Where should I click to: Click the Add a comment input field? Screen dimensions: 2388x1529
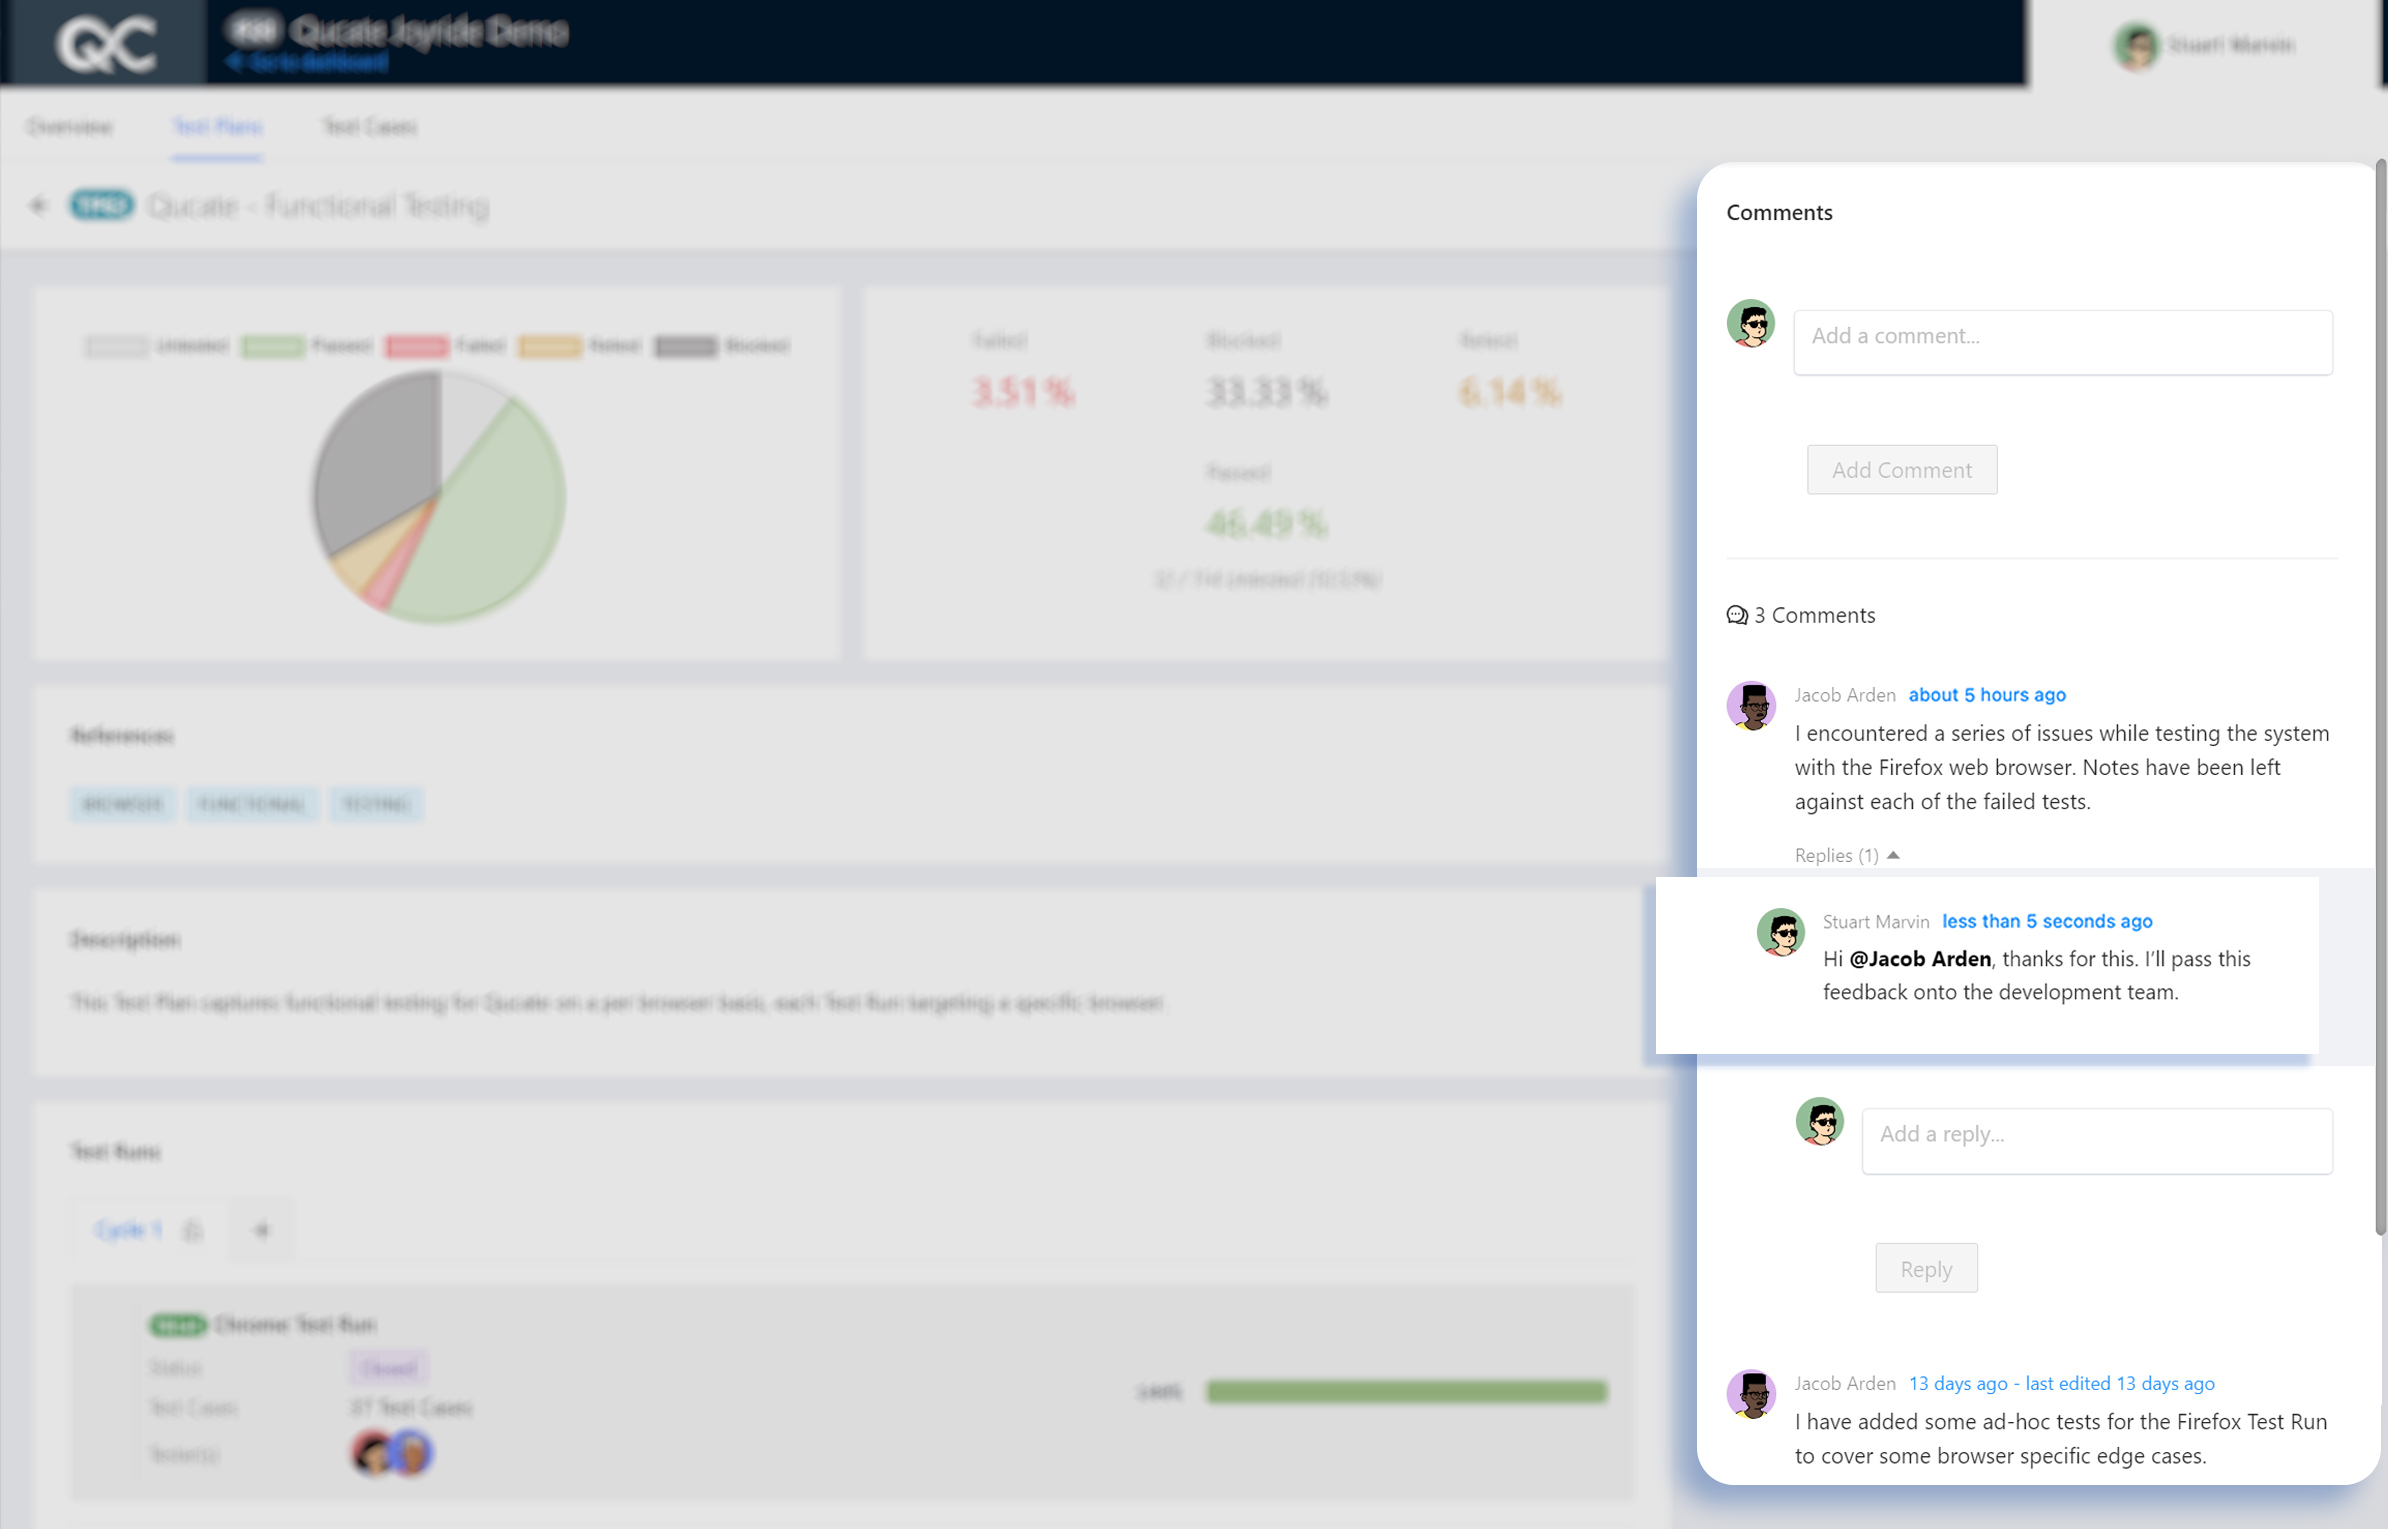click(2062, 341)
